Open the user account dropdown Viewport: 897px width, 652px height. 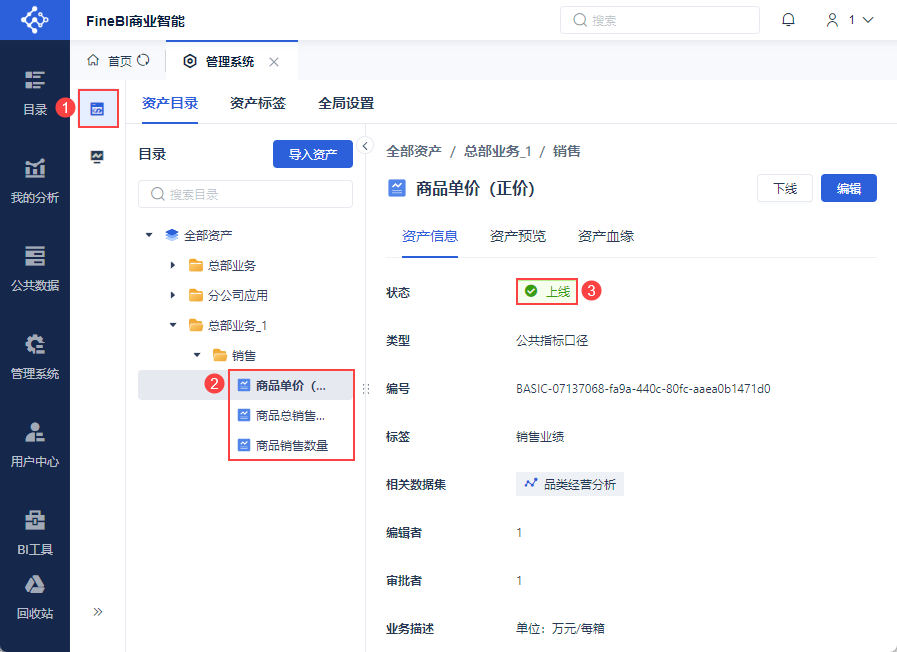850,20
